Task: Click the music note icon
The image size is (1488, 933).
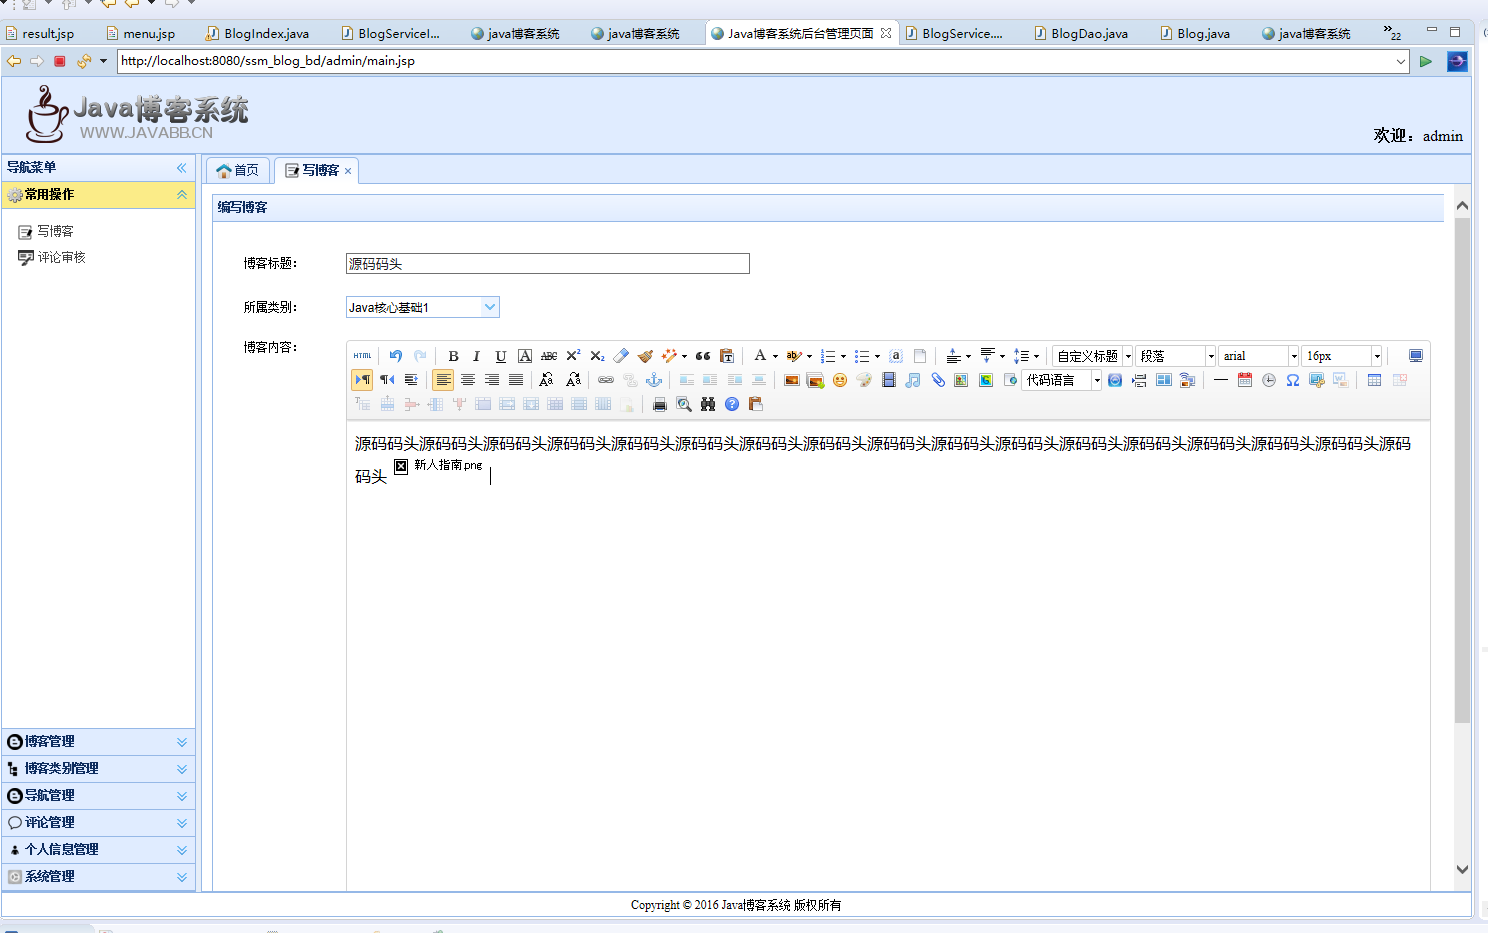Action: pyautogui.click(x=913, y=380)
